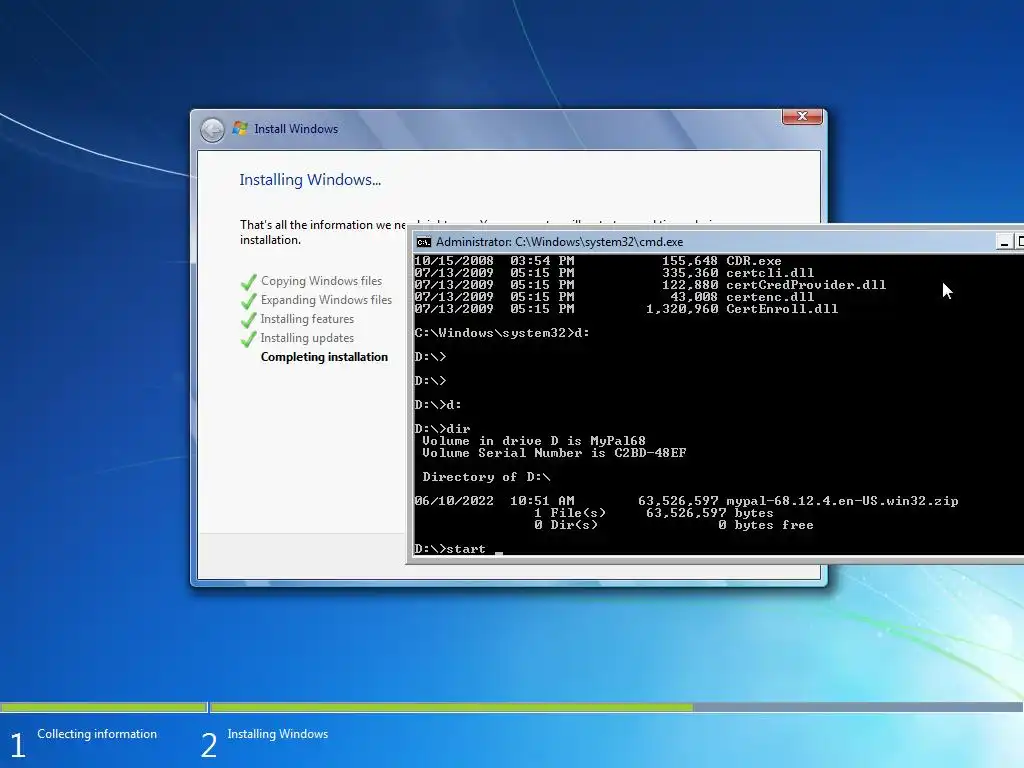Click the 'certenc.dll' entry in cmd listing
This screenshot has width=1024, height=768.
[x=770, y=296]
